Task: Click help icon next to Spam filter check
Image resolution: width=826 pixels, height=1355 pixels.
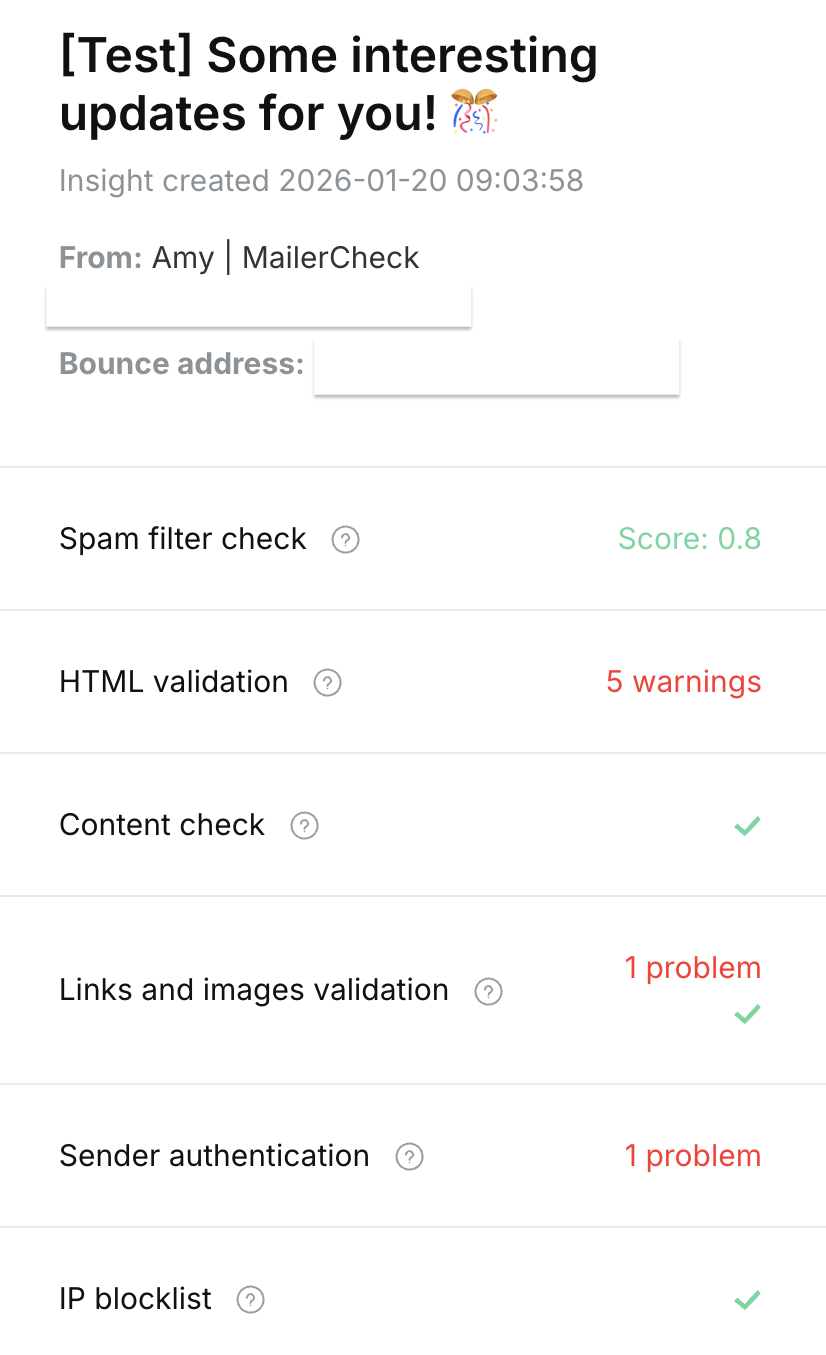Action: tap(345, 540)
